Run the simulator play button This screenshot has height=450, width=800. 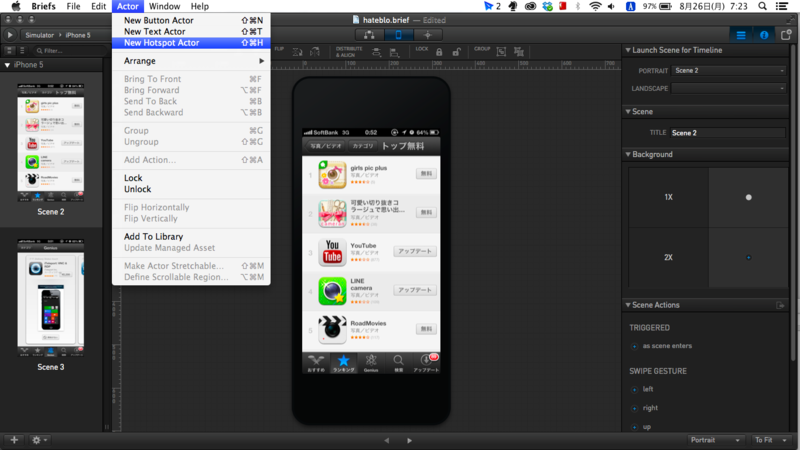10,35
